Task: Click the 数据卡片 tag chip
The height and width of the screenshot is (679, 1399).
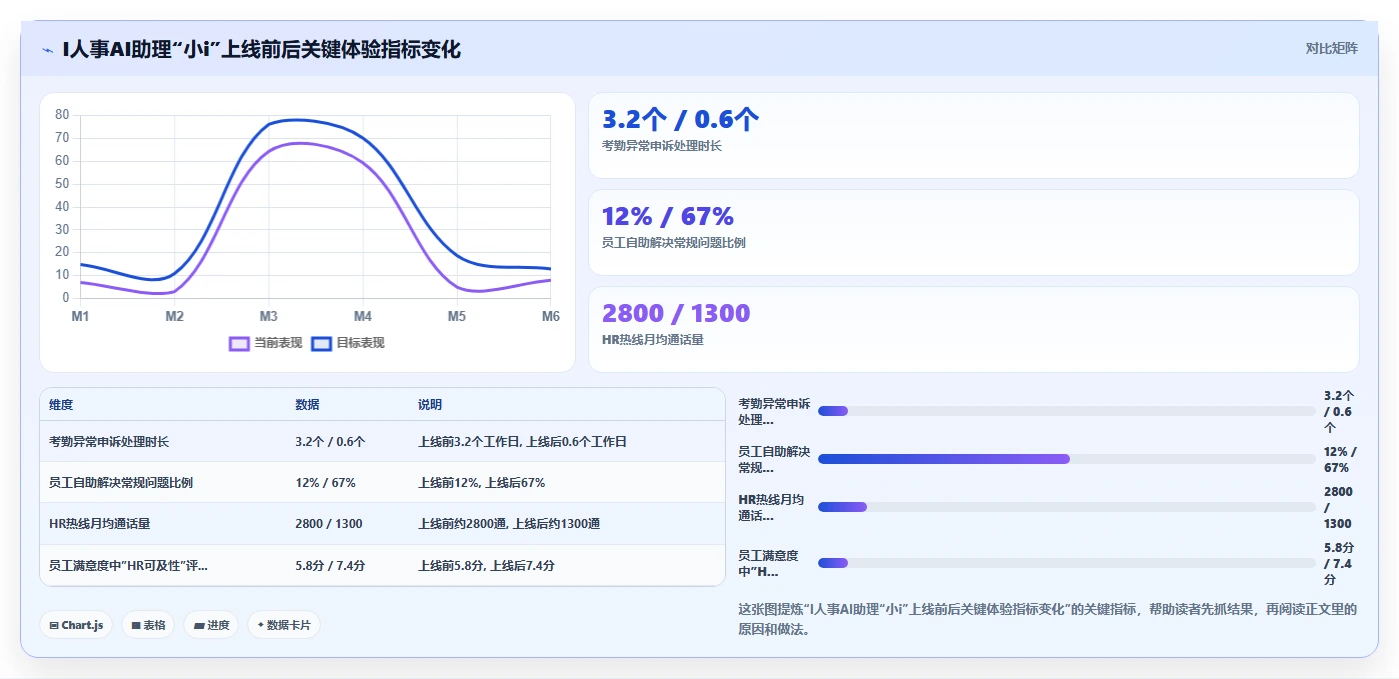Action: [x=284, y=625]
